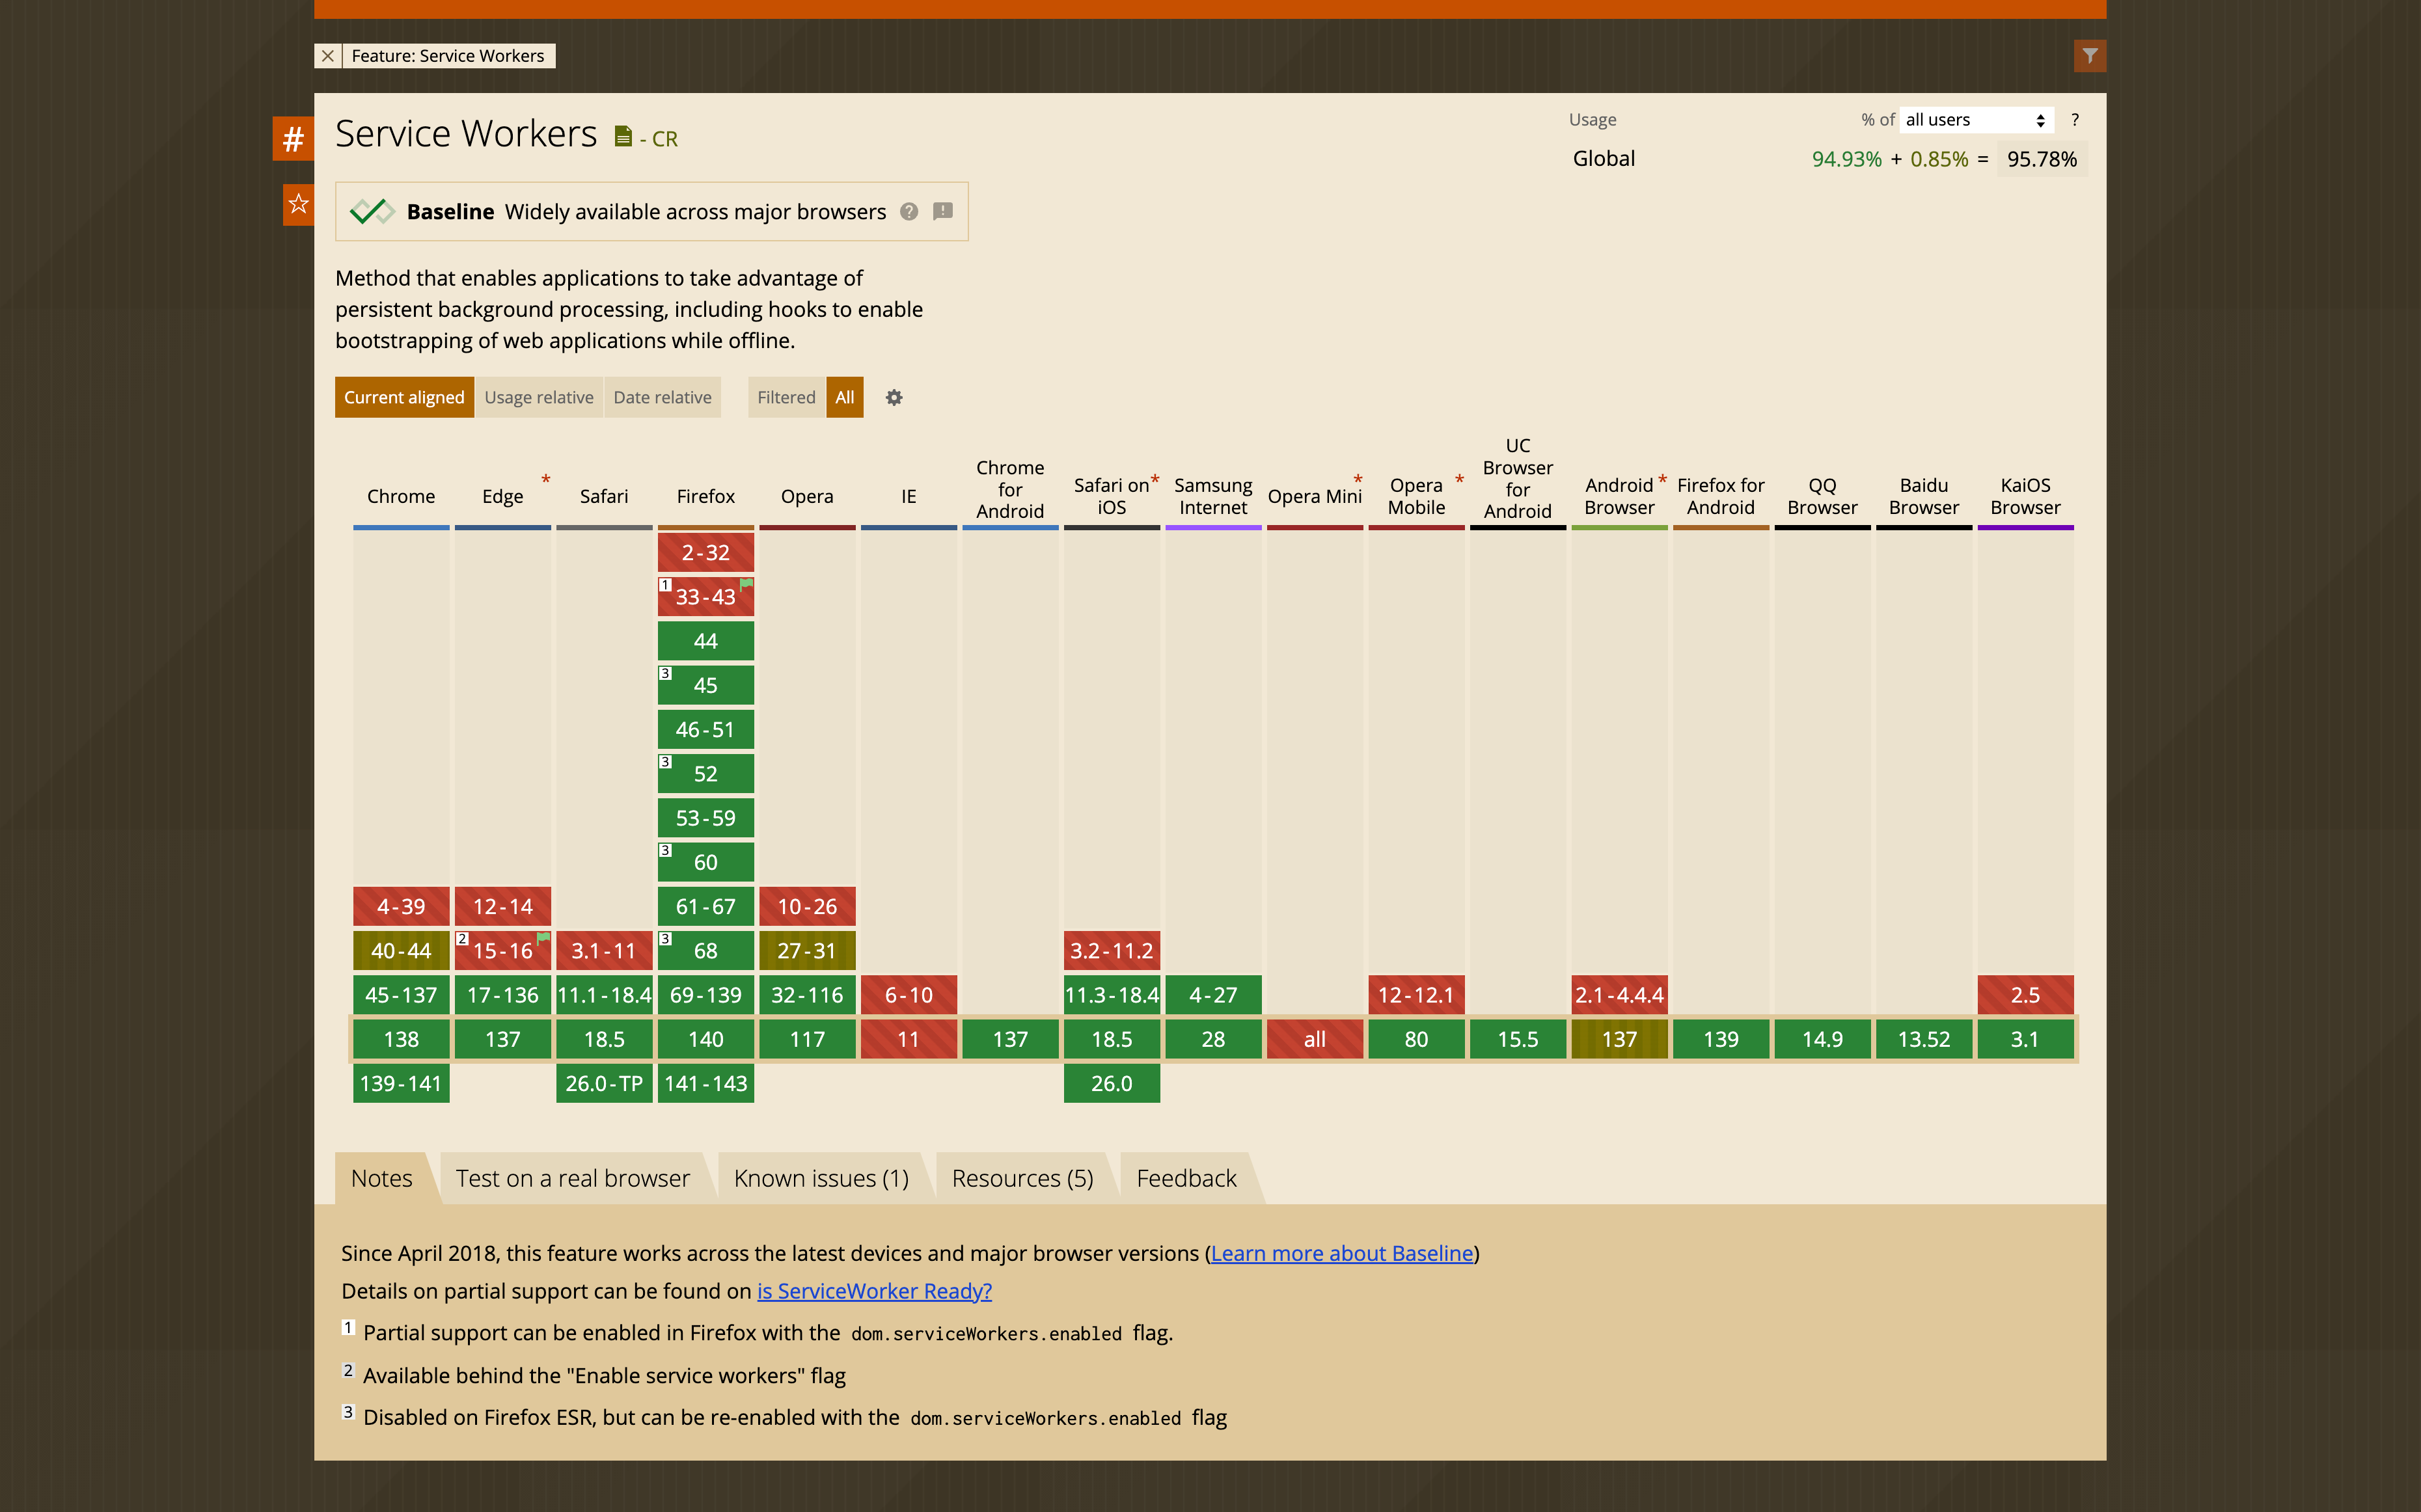
Task: Click the Baseline feedback flag icon
Action: [x=942, y=211]
